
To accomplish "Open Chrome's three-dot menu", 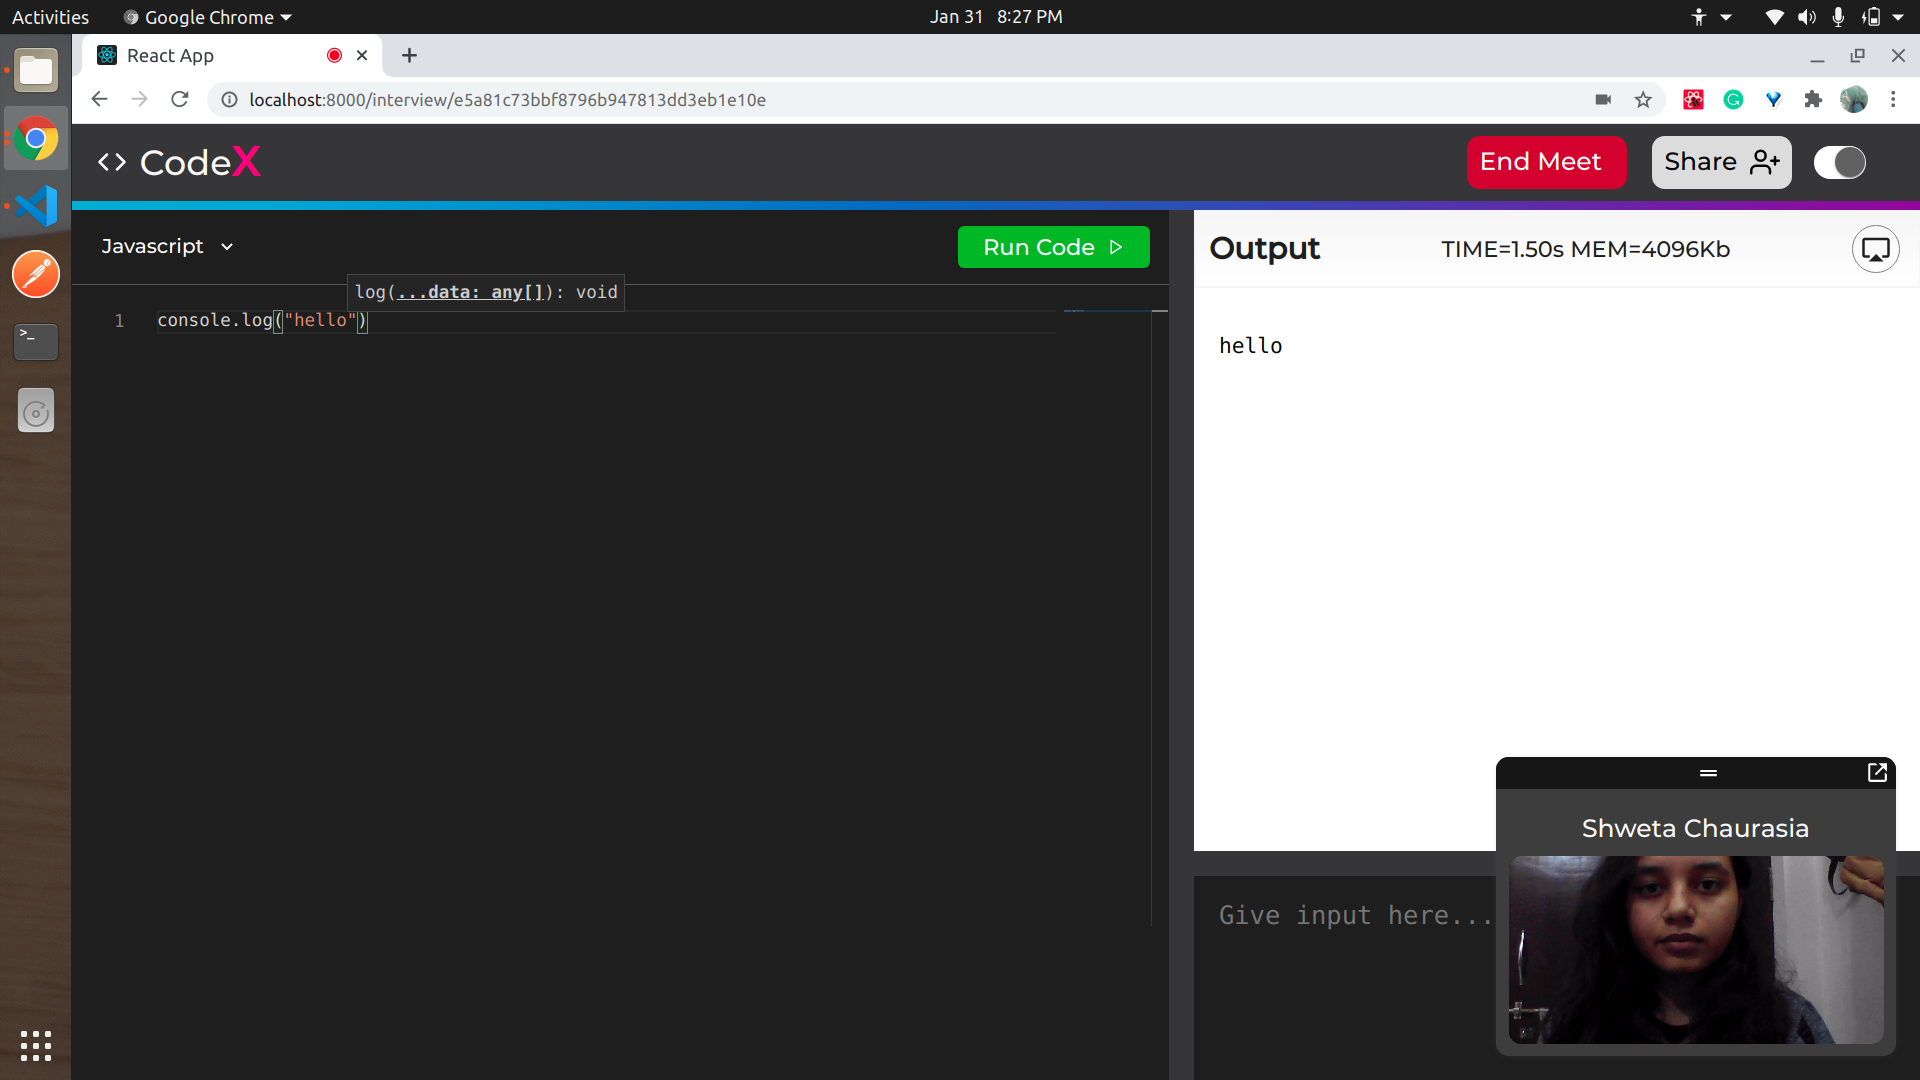I will coord(1892,100).
